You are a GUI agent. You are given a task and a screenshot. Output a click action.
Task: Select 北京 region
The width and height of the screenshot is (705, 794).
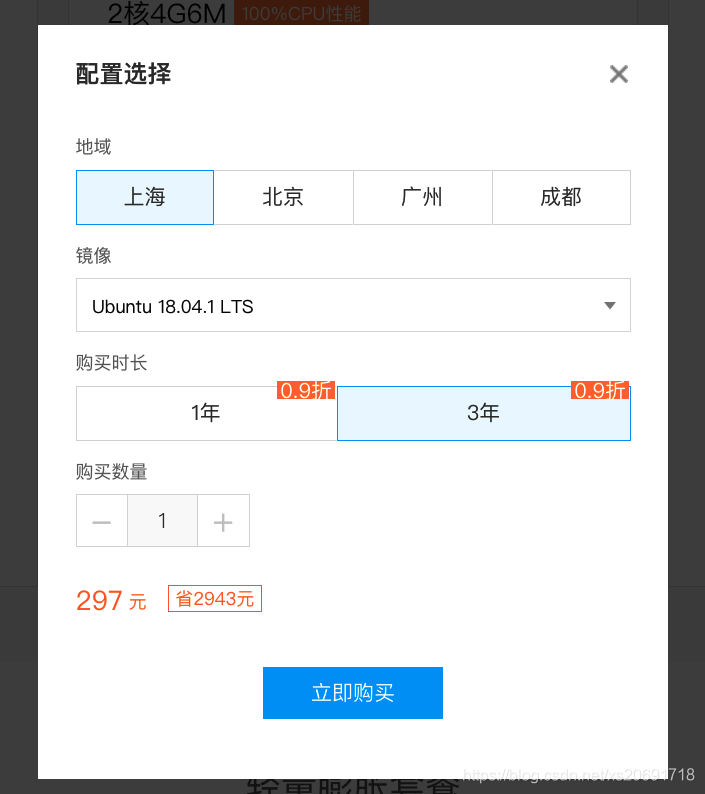283,197
